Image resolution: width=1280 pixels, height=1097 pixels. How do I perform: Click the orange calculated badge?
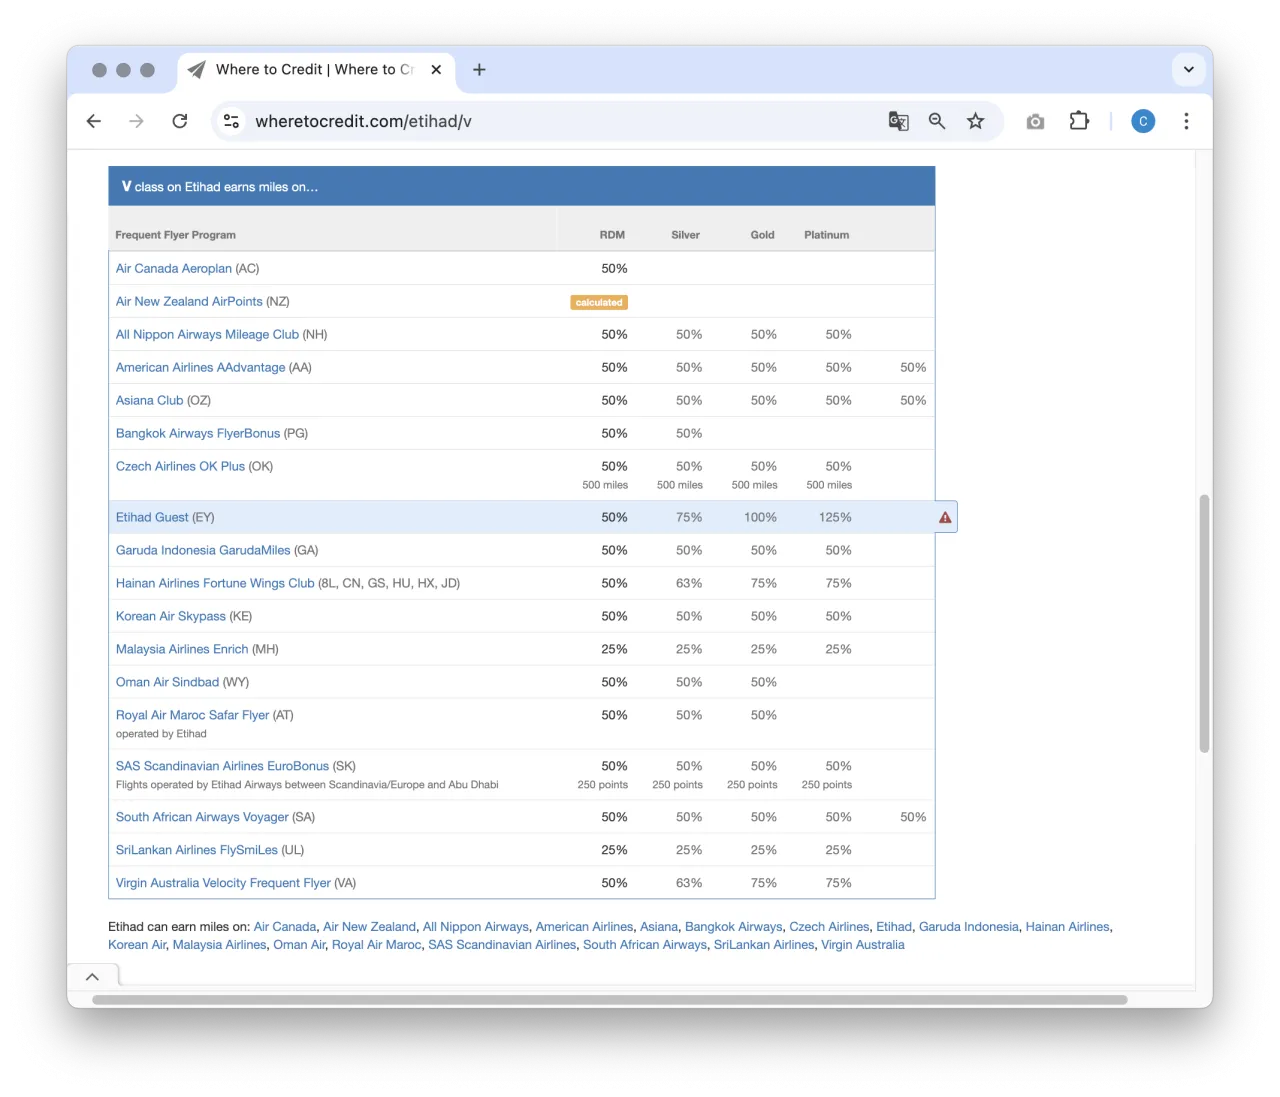(599, 302)
